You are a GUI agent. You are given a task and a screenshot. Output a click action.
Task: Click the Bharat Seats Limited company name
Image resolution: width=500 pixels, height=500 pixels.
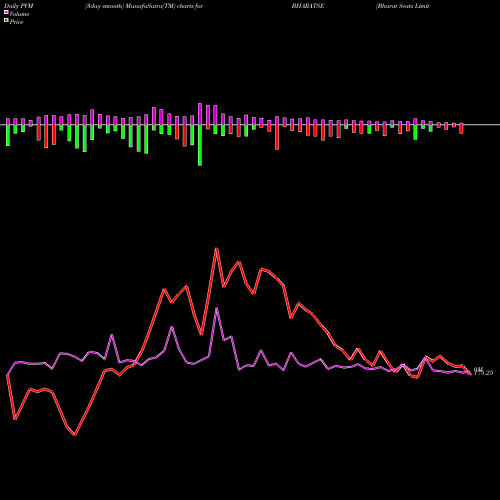(x=403, y=6)
